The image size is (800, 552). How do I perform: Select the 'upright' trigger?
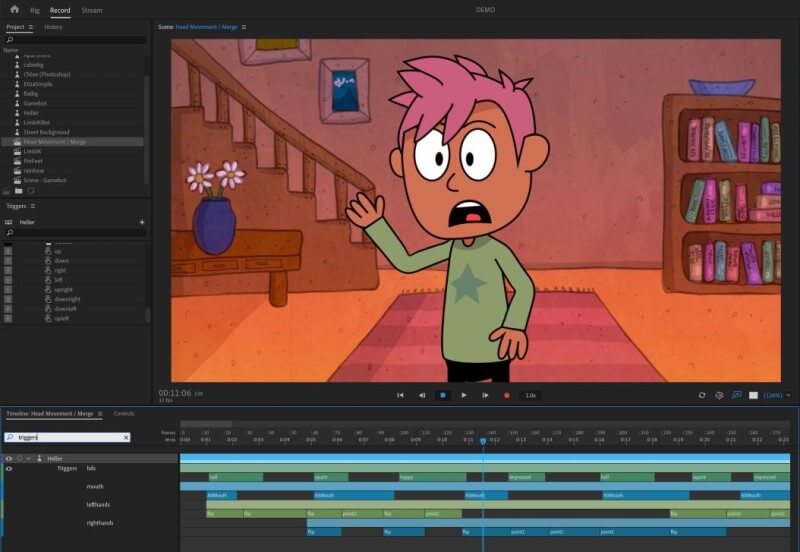coord(63,290)
